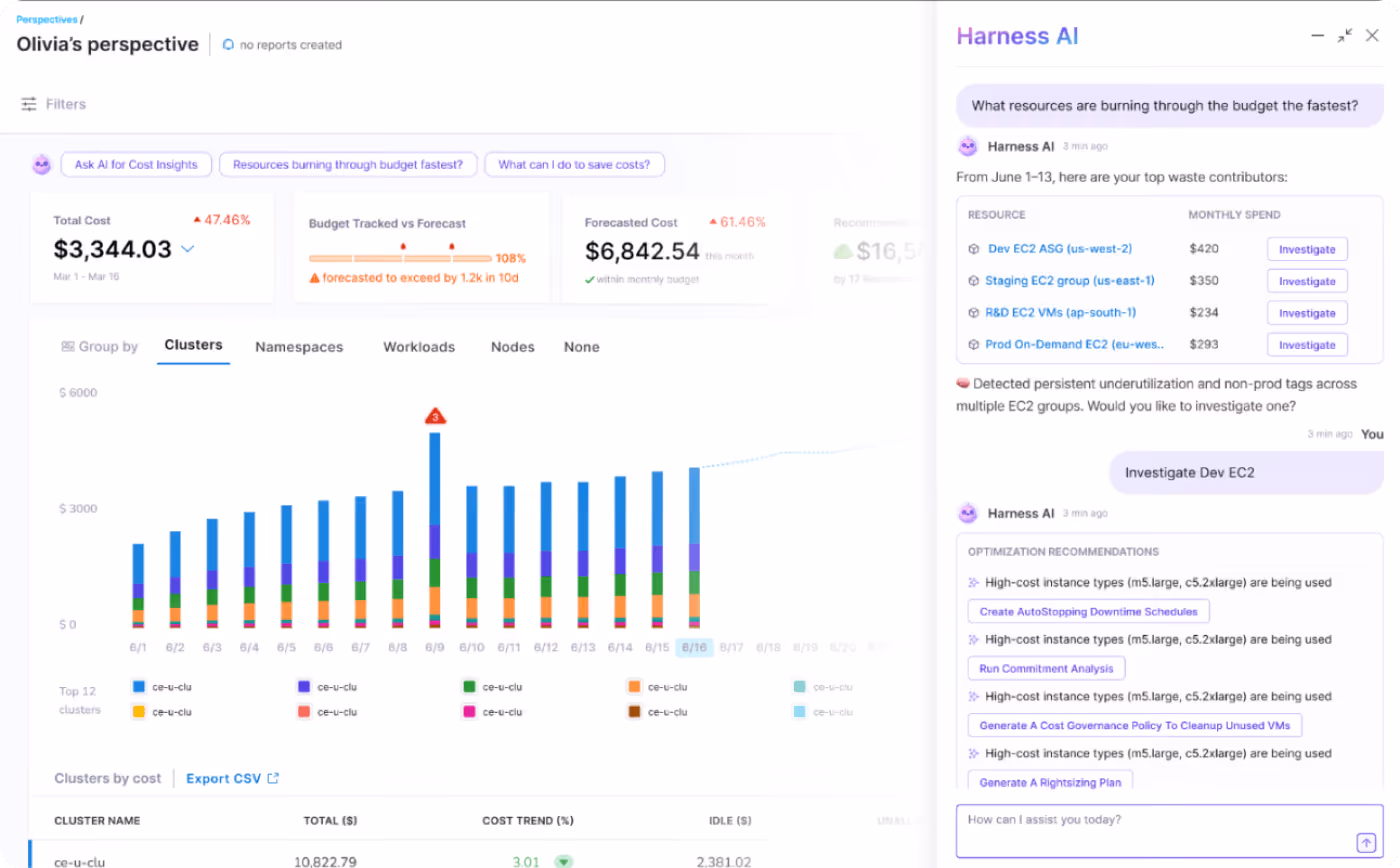Screen dimensions: 1400x868
Task: Click the EC2 cube icon beside Dev EC2 ASG
Action: 972,249
